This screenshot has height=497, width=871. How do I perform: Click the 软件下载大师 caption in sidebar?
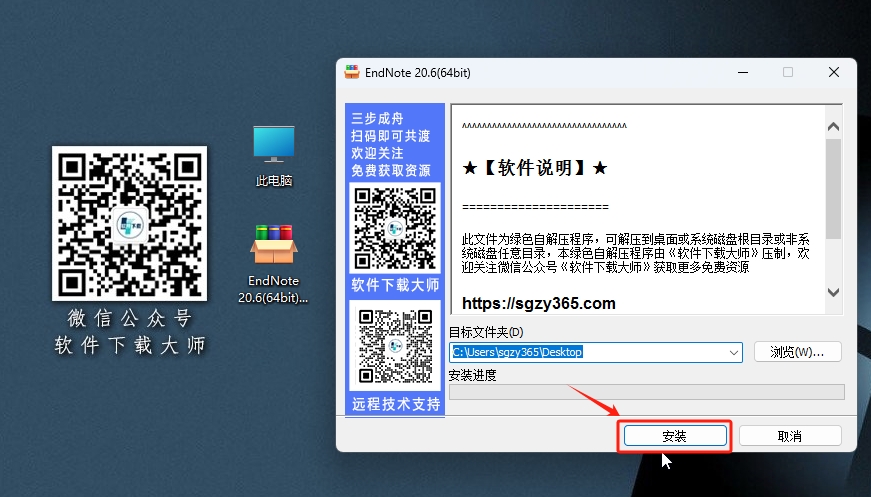395,285
